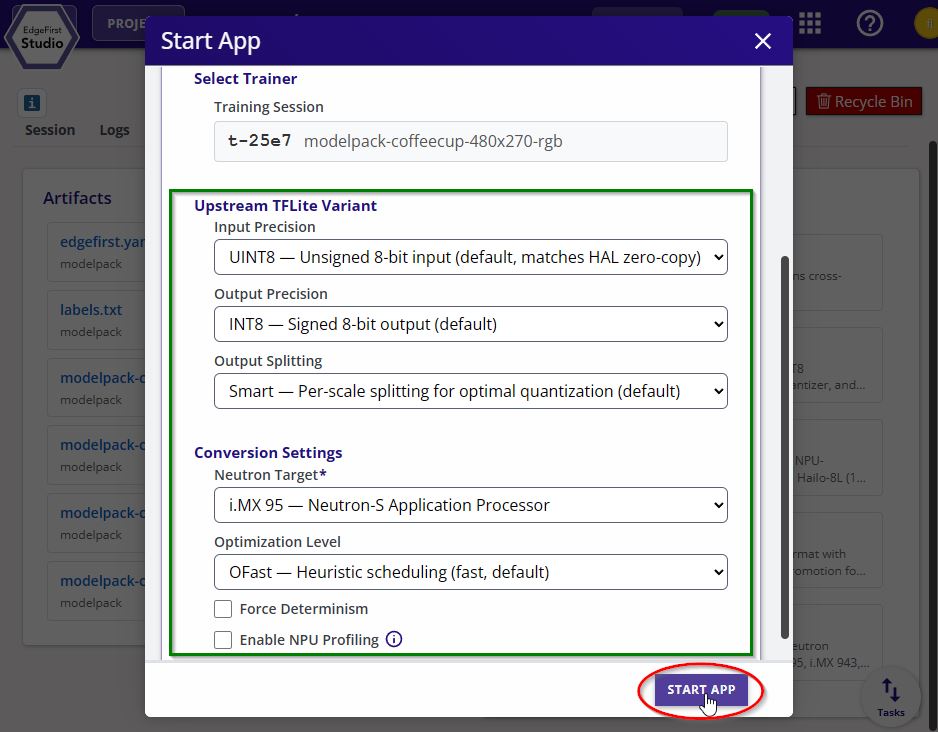Viewport: 938px width, 732px height.
Task: Open the Neutron Target dropdown
Action: point(471,505)
